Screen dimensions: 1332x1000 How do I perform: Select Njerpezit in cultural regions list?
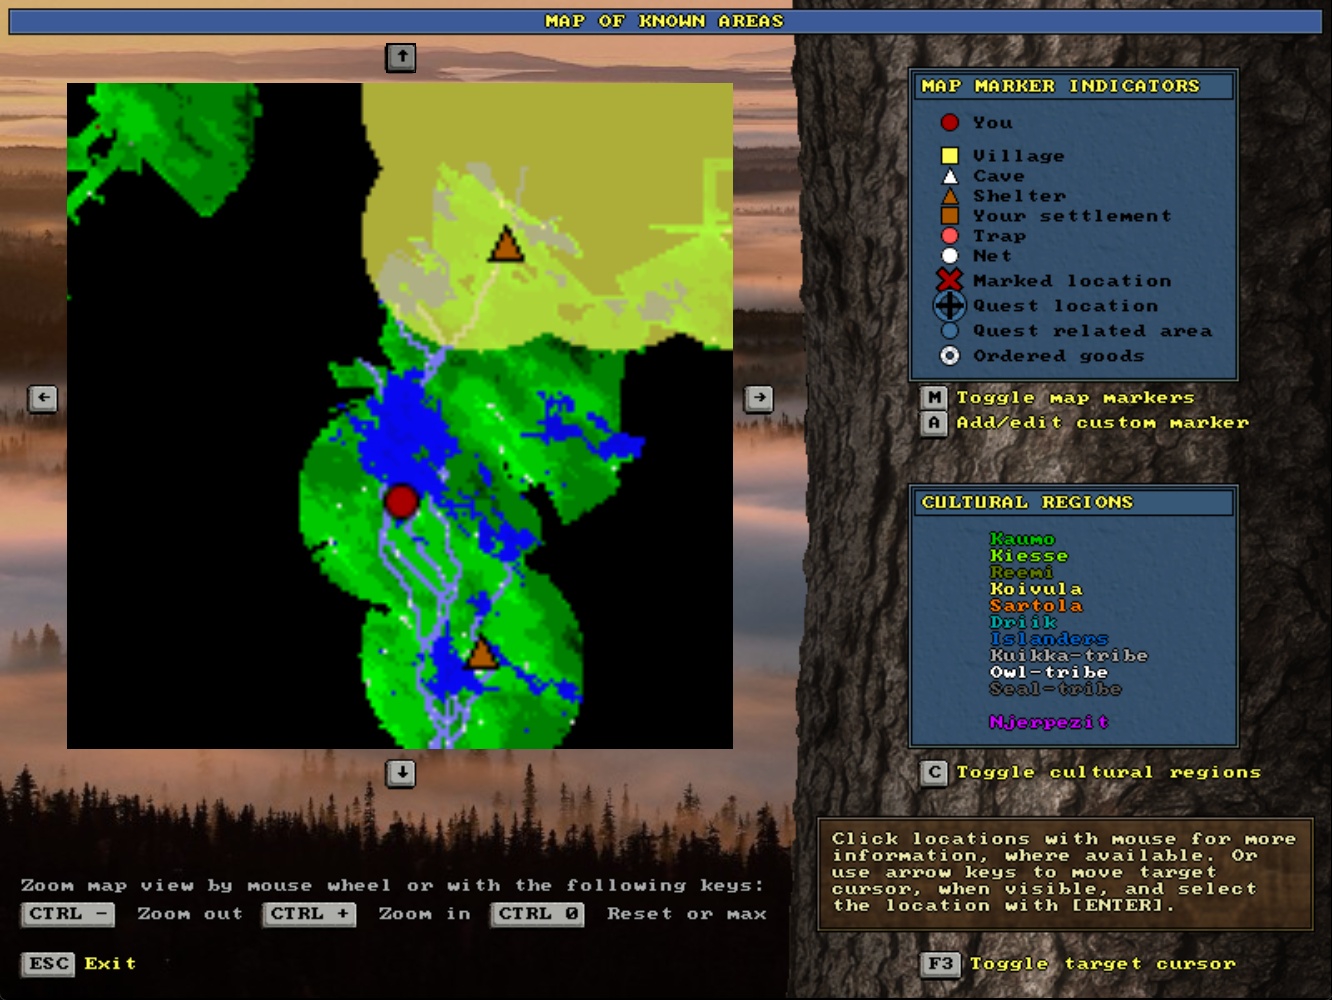coord(1049,722)
